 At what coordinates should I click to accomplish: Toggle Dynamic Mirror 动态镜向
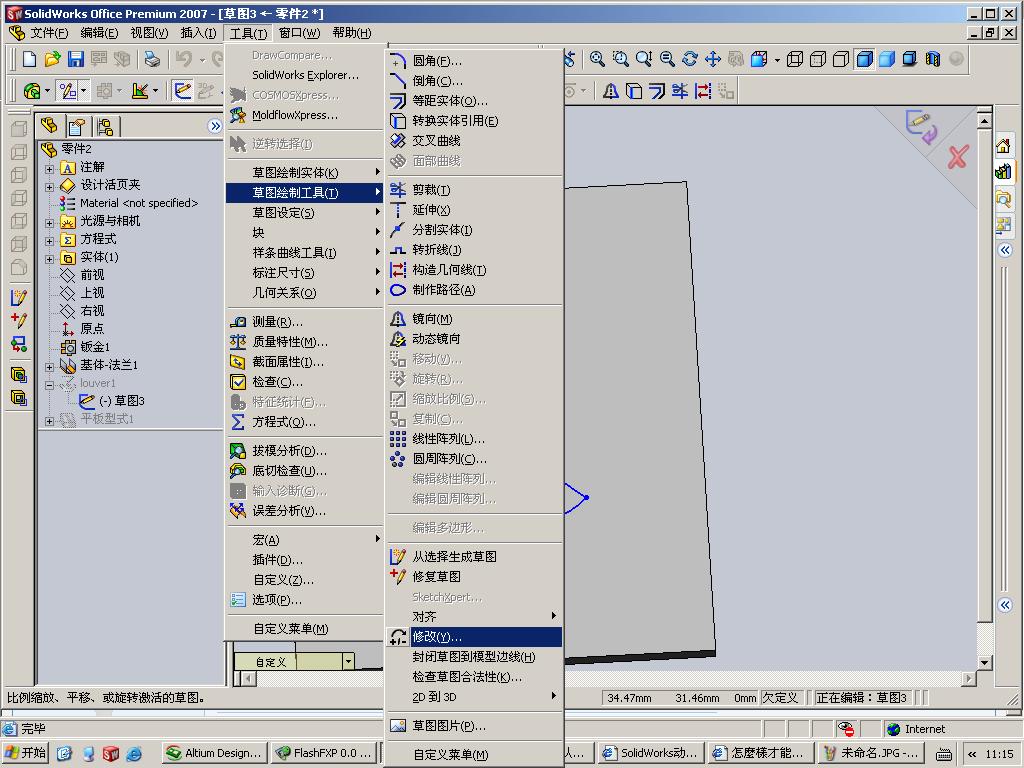pyautogui.click(x=475, y=339)
